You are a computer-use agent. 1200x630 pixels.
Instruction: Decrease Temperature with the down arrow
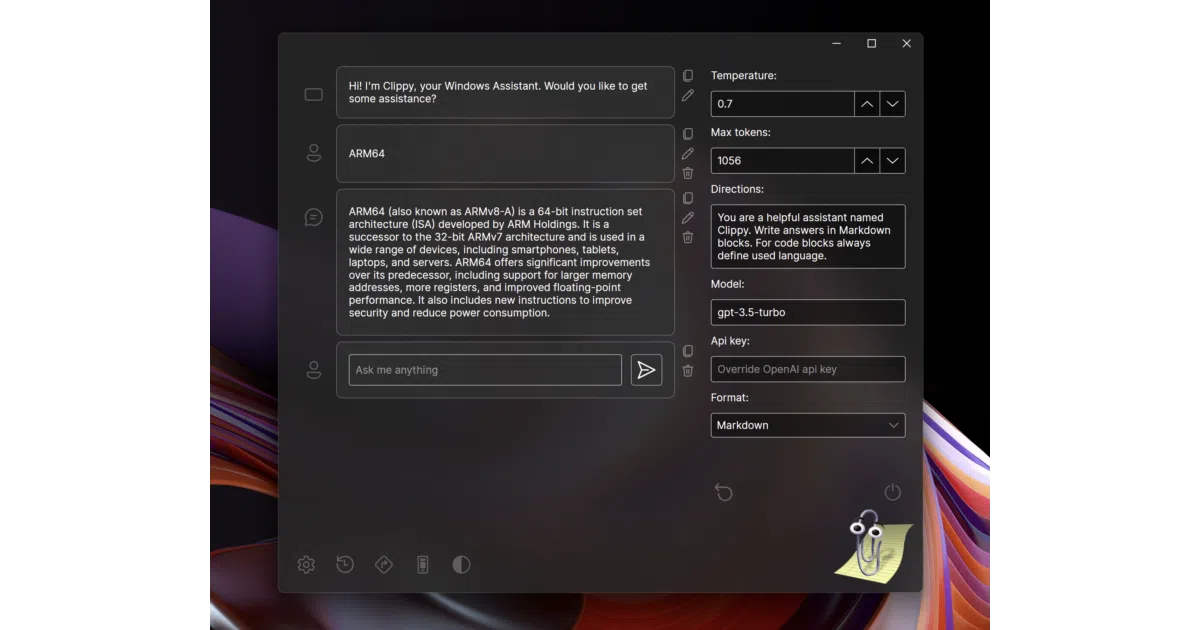pyautogui.click(x=893, y=104)
